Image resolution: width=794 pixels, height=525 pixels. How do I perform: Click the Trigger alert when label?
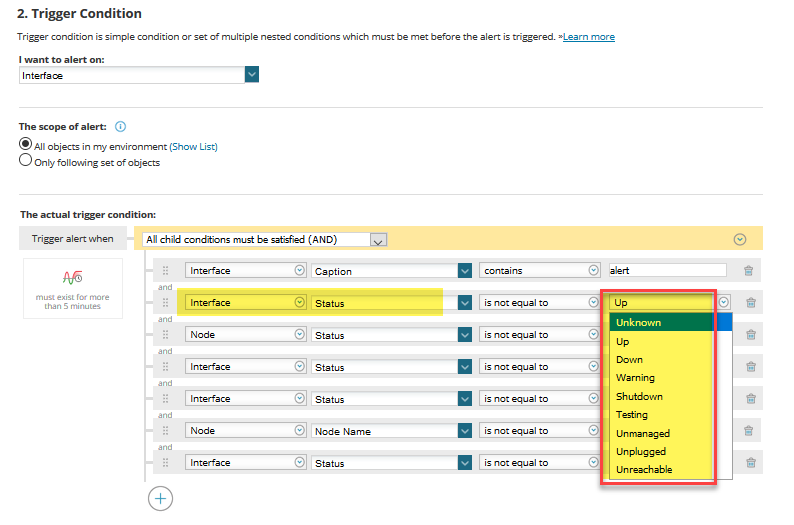(x=72, y=238)
